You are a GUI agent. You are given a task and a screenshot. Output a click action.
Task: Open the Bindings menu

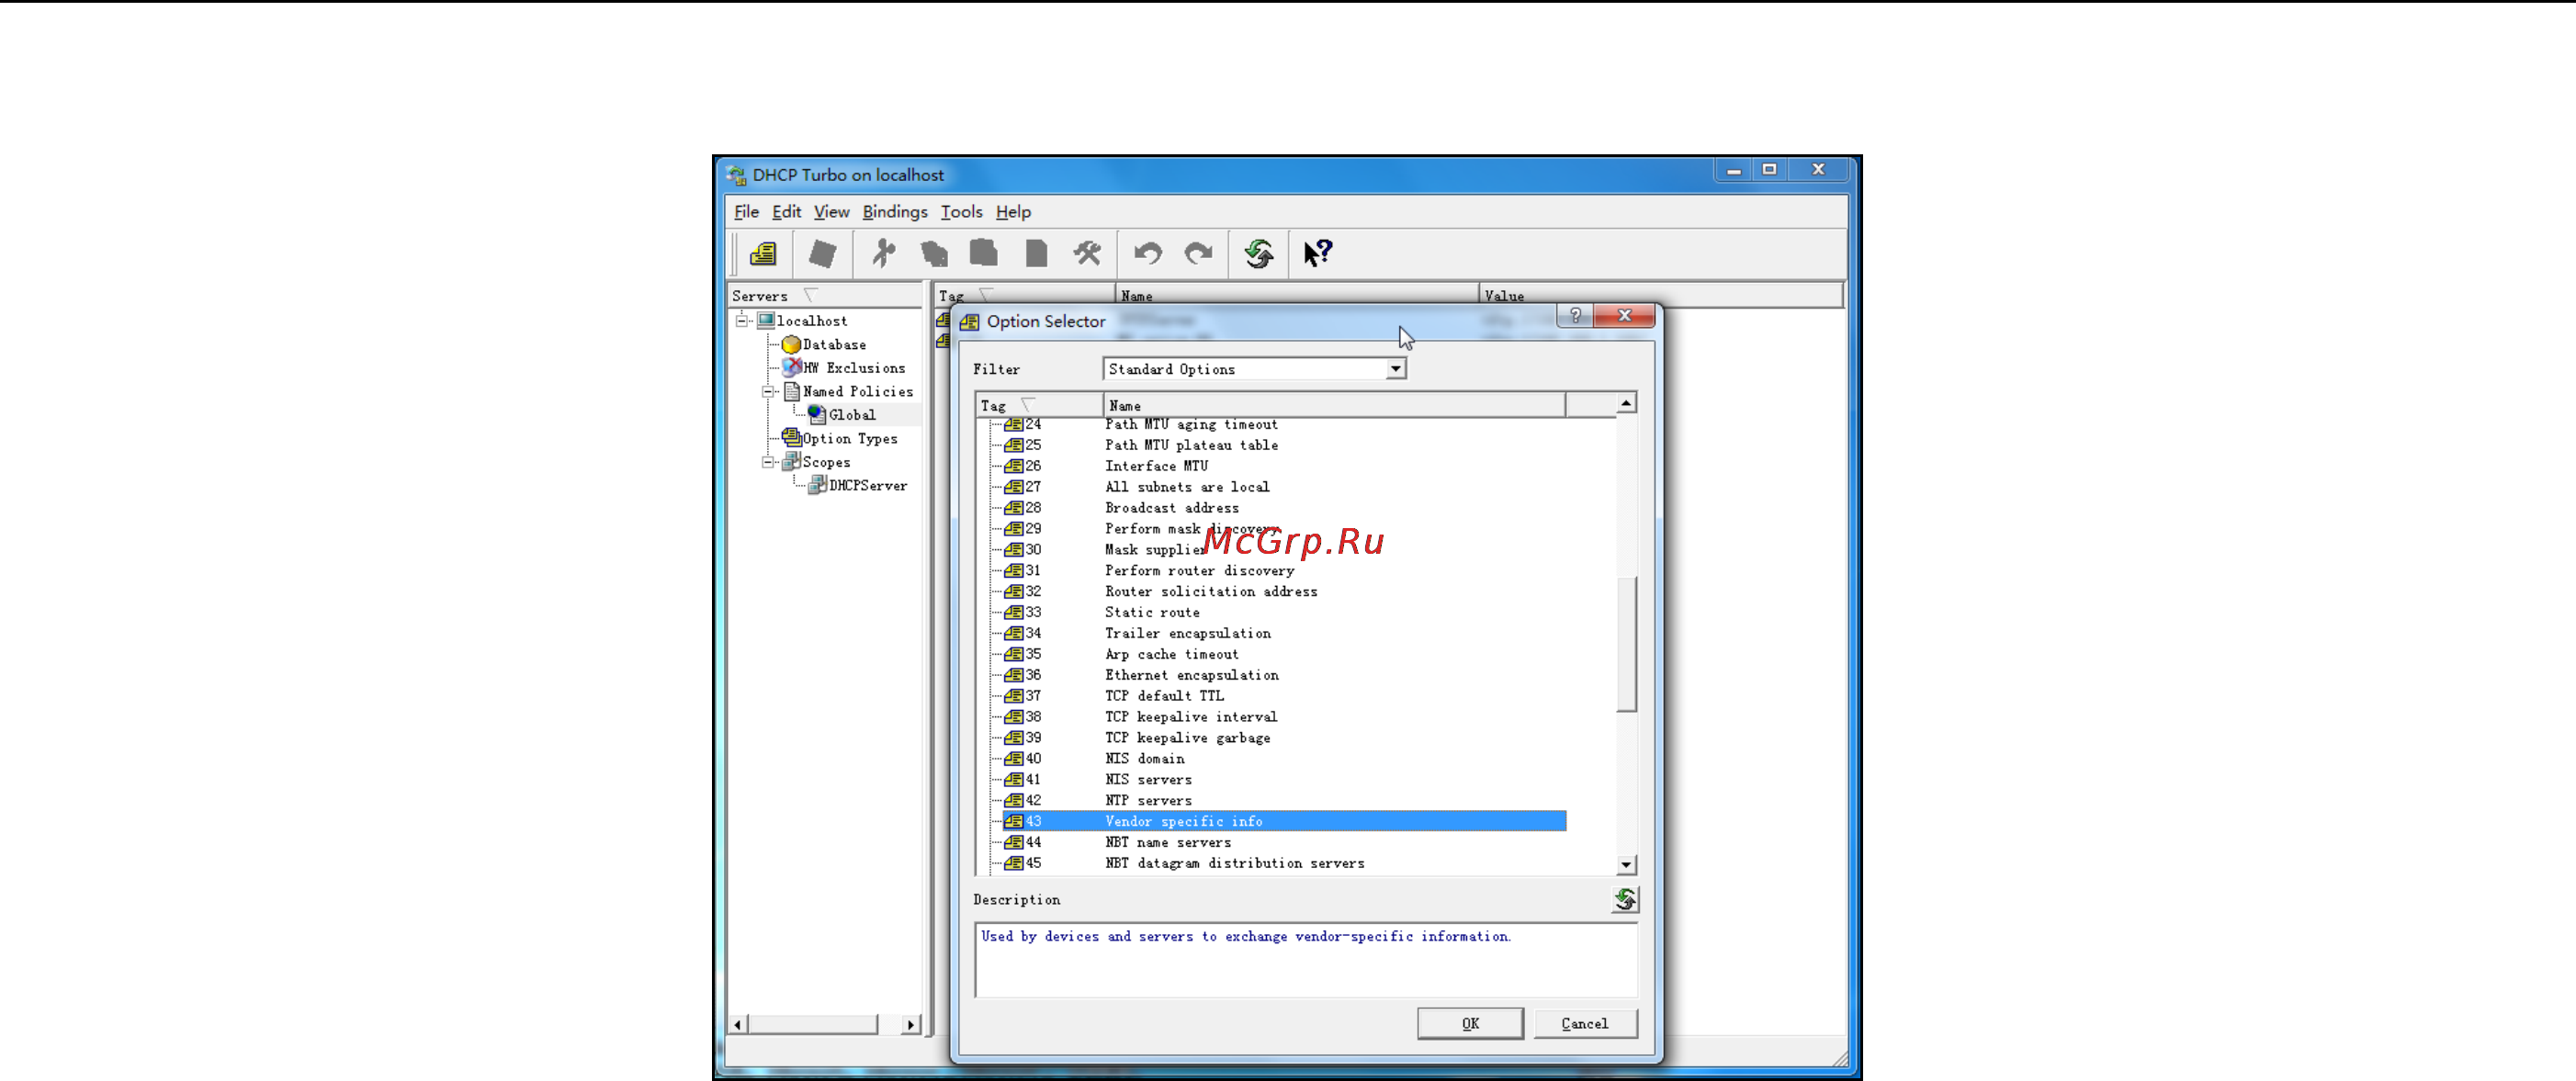point(895,212)
